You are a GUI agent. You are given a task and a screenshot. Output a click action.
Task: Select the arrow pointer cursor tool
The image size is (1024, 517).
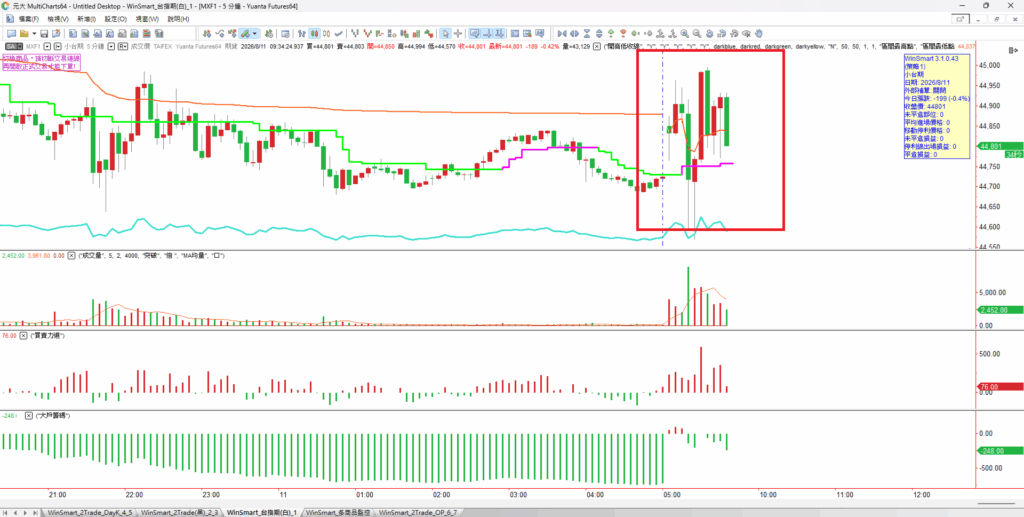[445, 33]
